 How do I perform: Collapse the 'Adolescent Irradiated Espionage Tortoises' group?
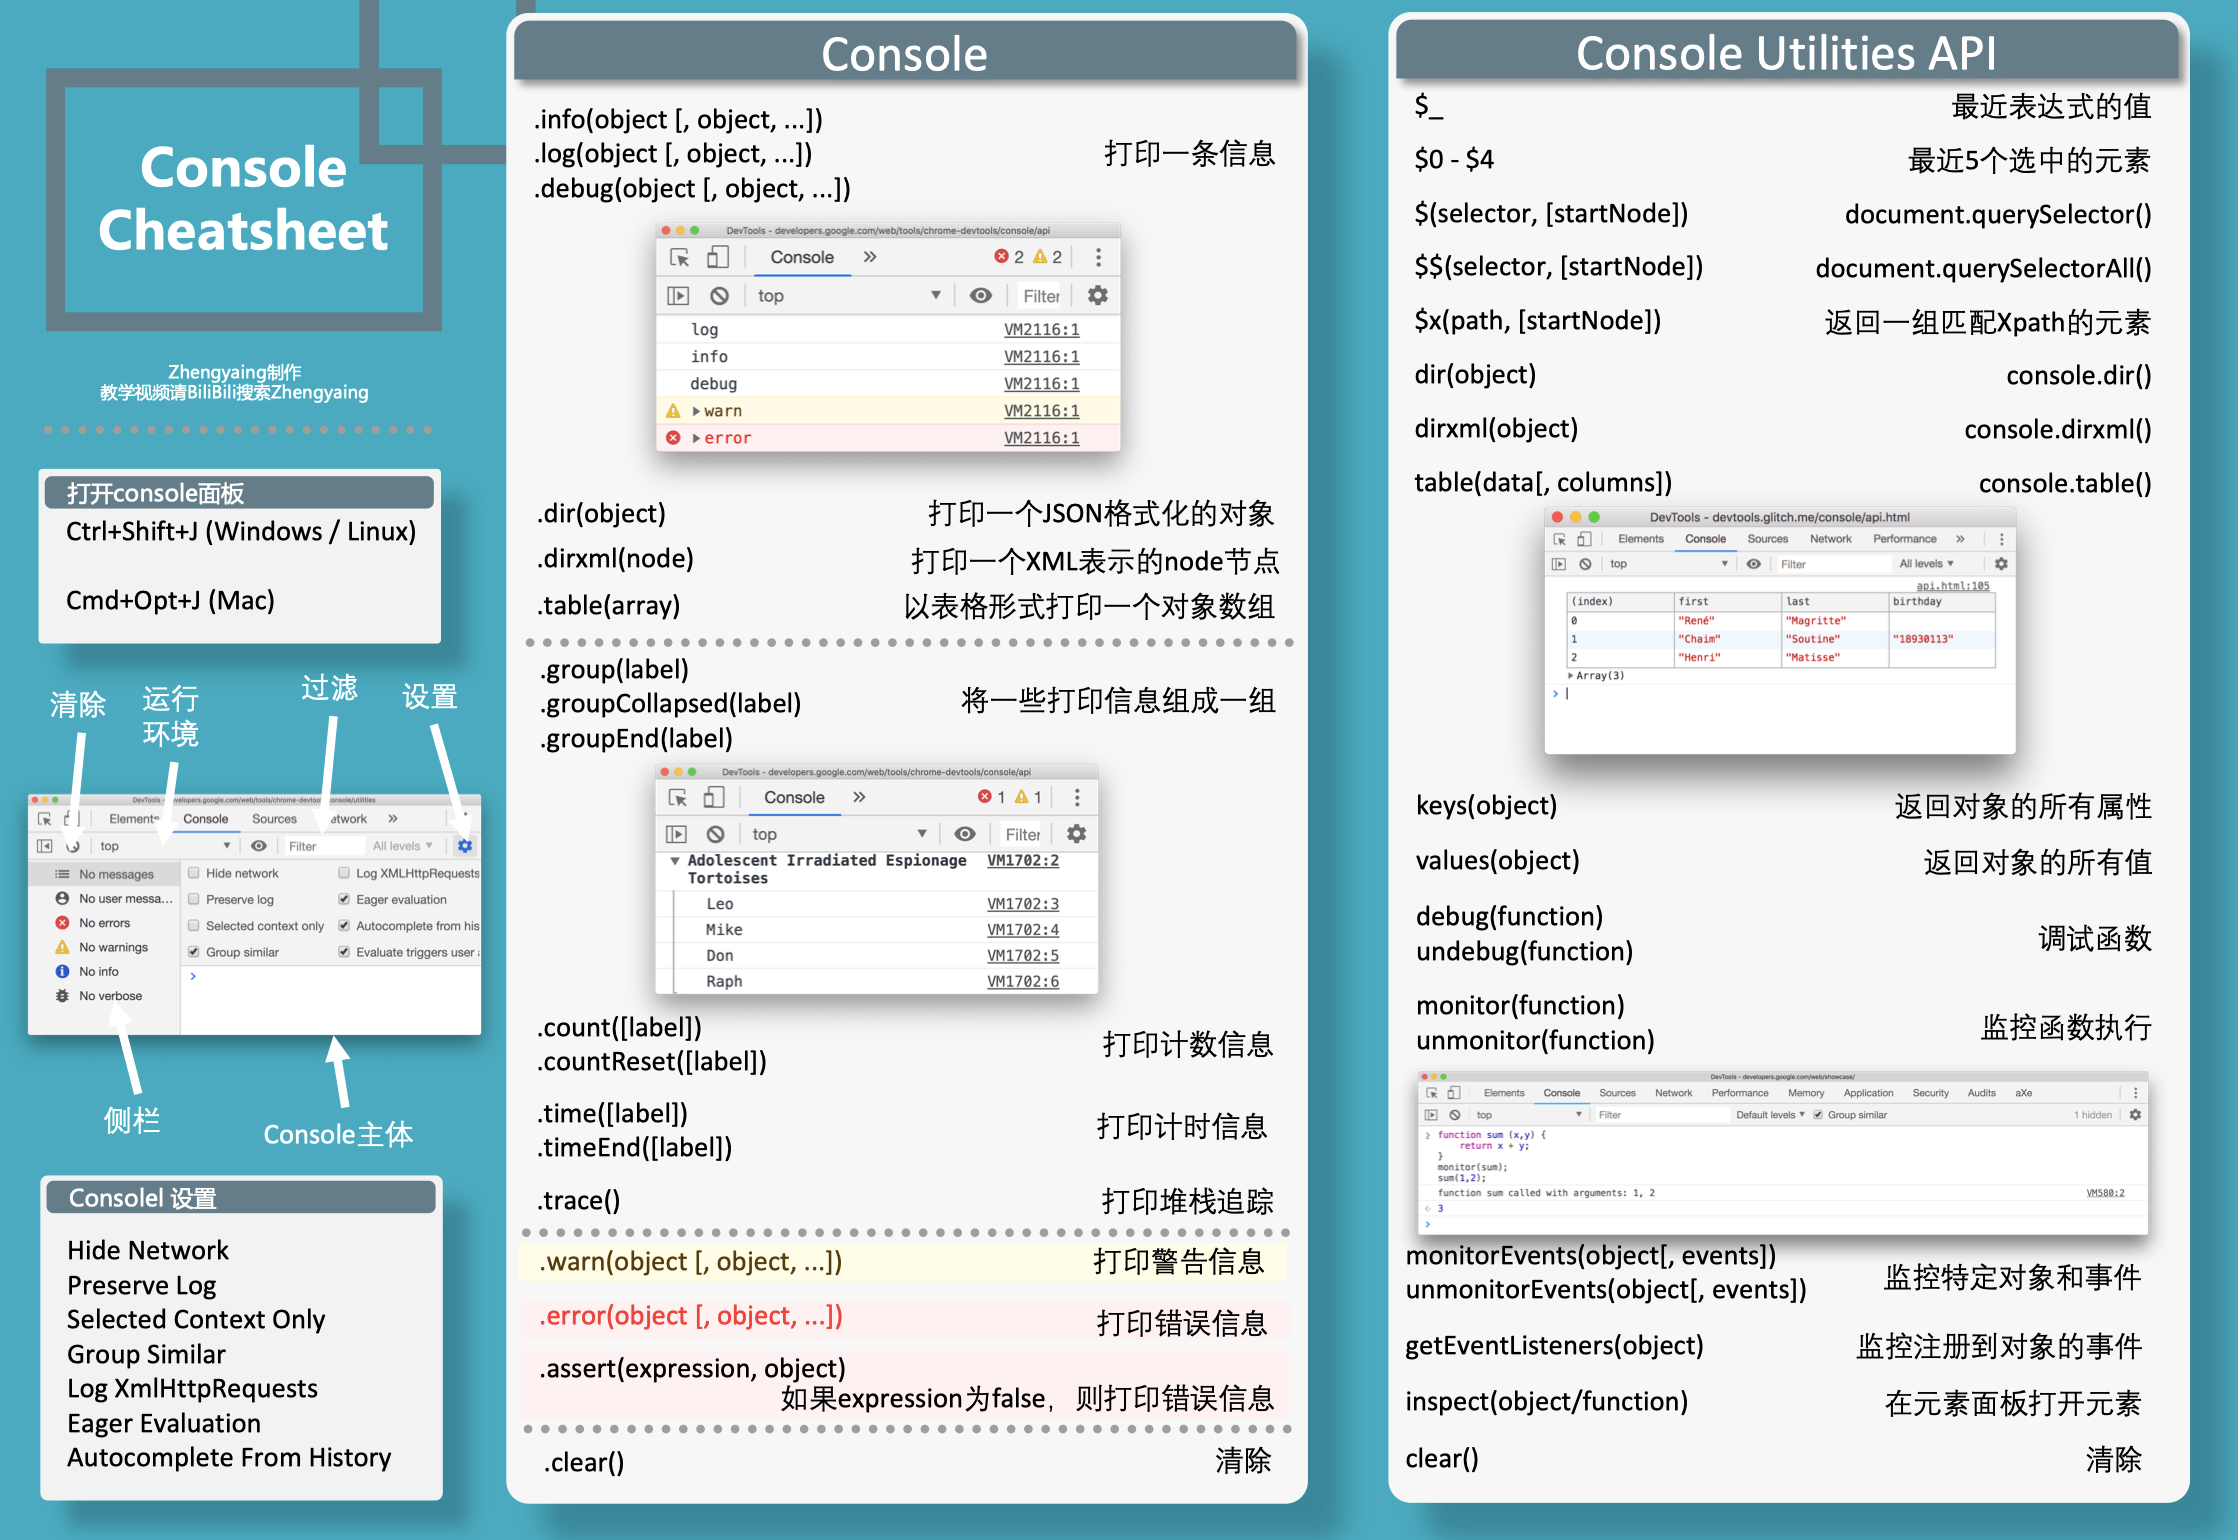click(675, 861)
